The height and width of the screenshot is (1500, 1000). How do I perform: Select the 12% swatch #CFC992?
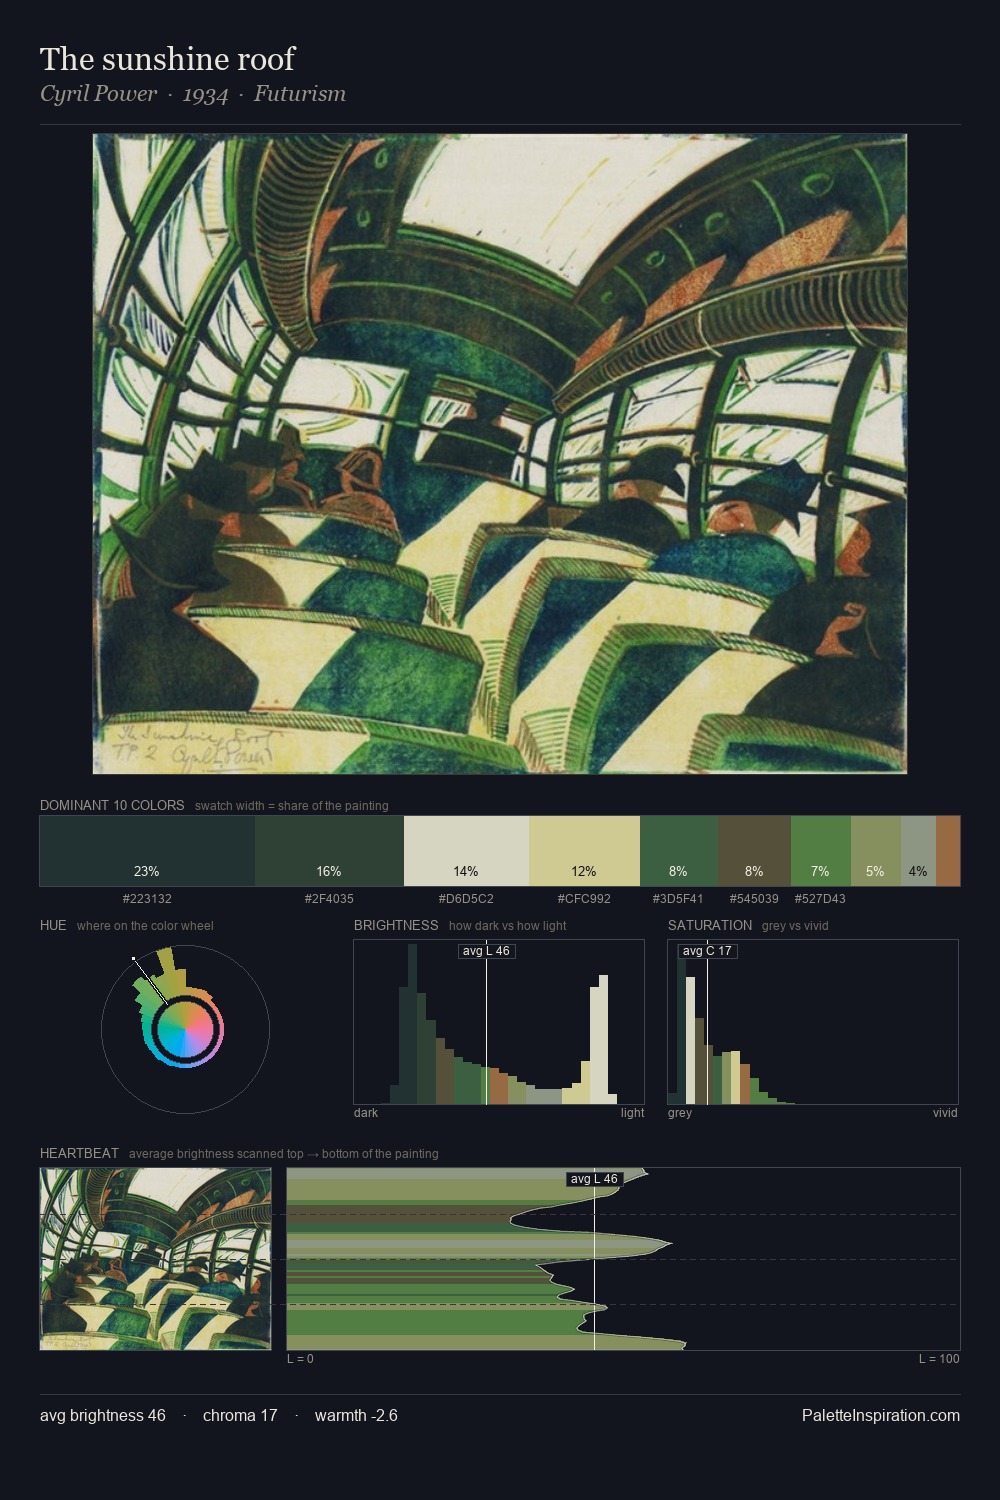584,851
